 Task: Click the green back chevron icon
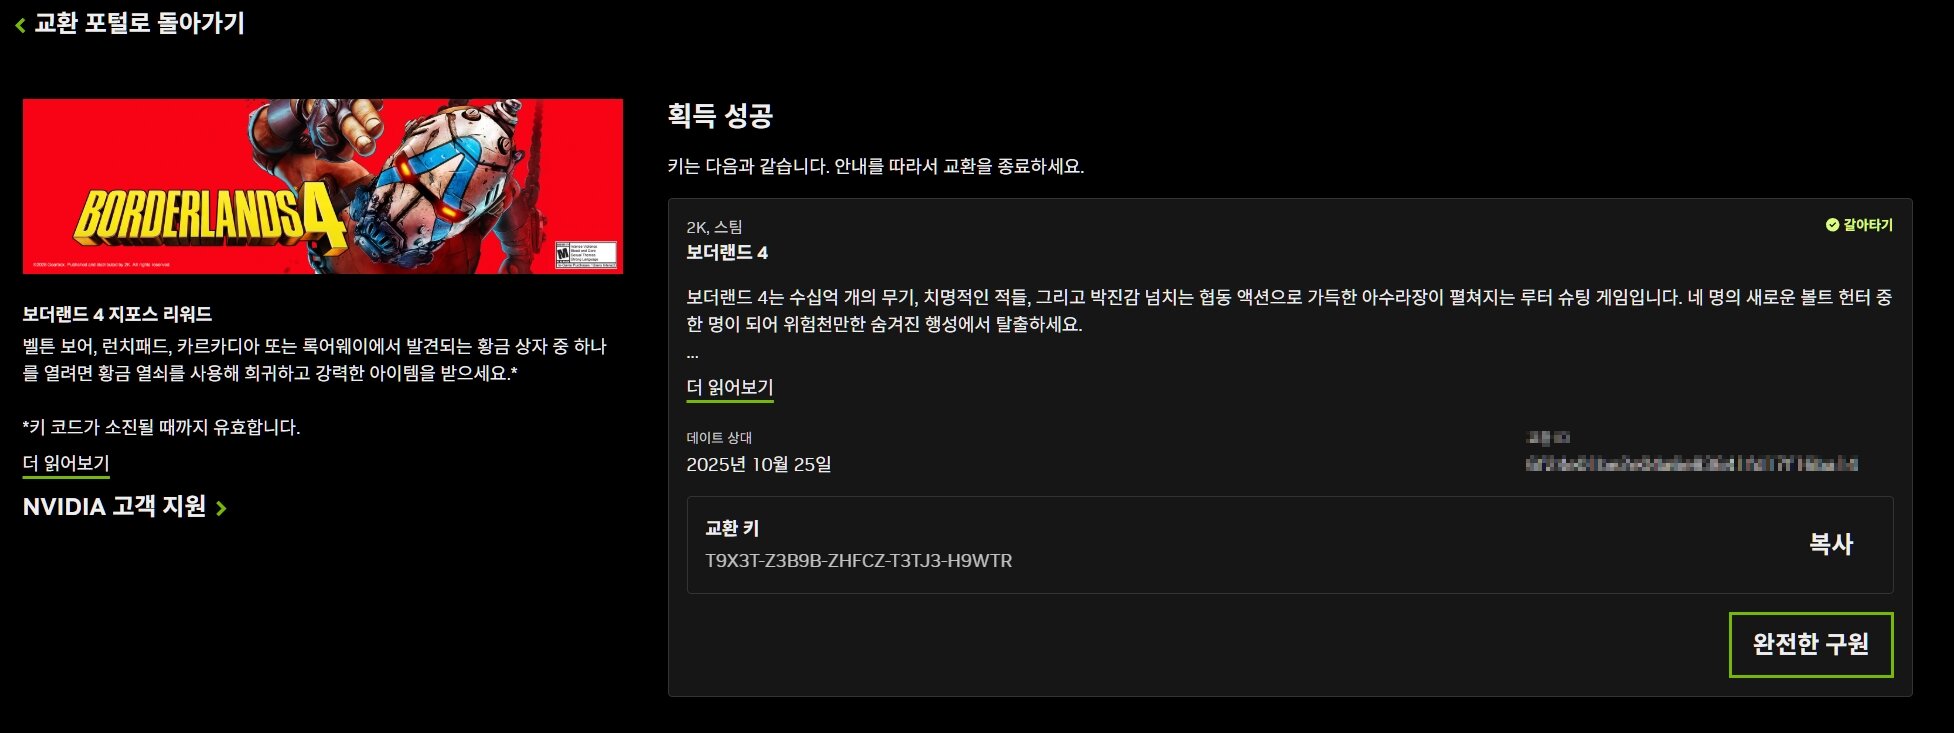(x=20, y=25)
